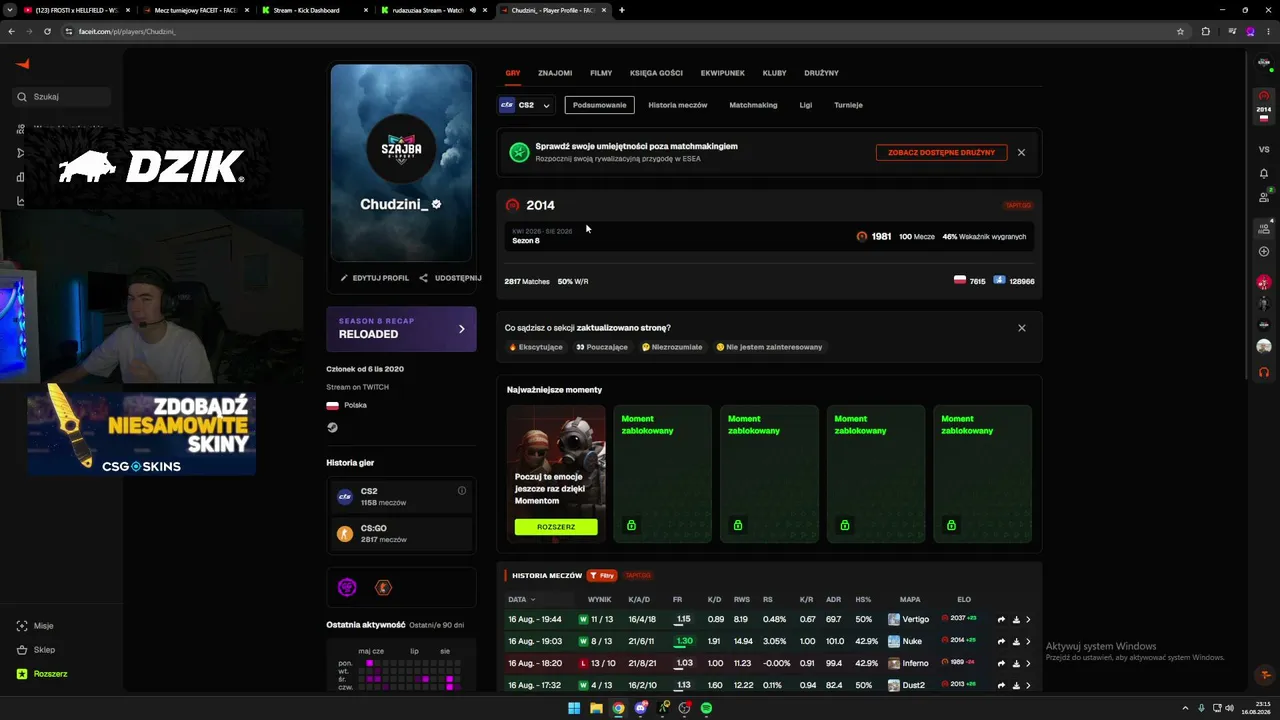The image size is (1280, 720).
Task: Click the CS2 info icon in Historia gier
Action: (x=462, y=490)
